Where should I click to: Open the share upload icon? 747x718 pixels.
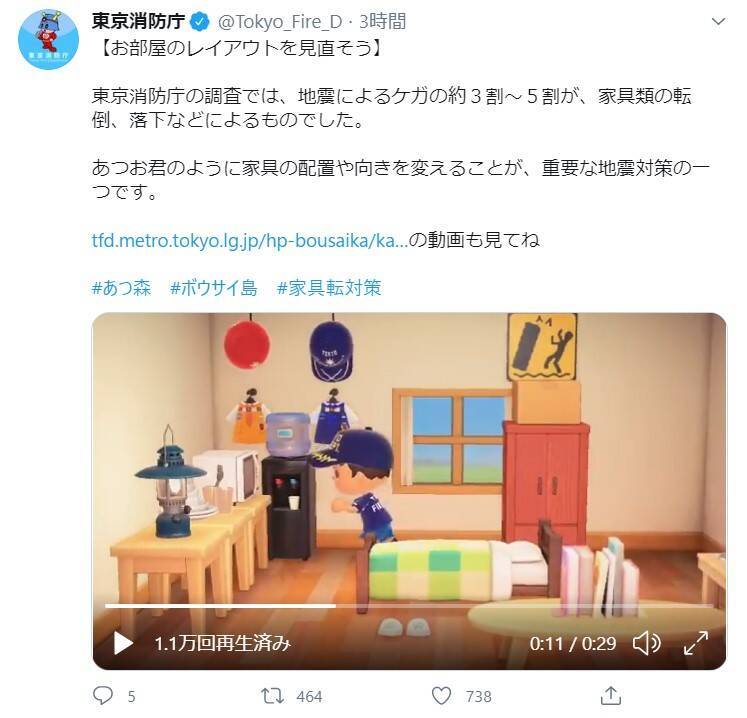click(x=611, y=696)
